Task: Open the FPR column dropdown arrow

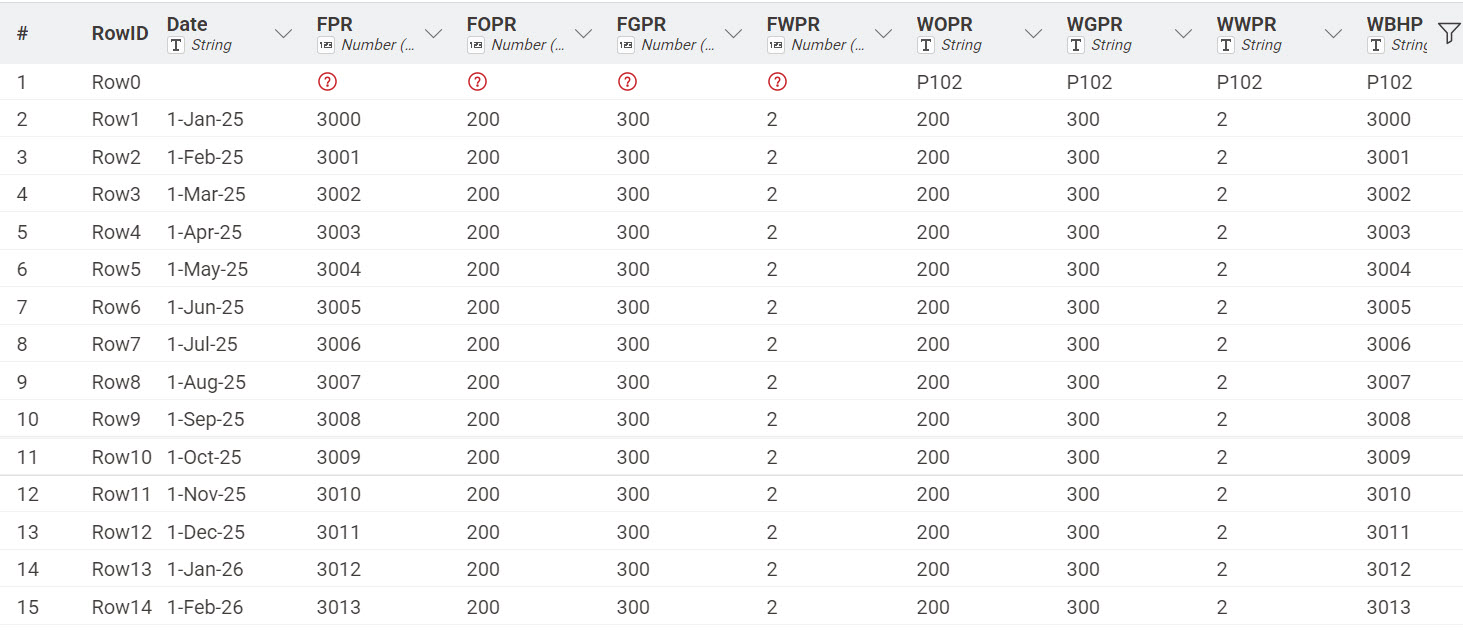Action: pos(434,34)
